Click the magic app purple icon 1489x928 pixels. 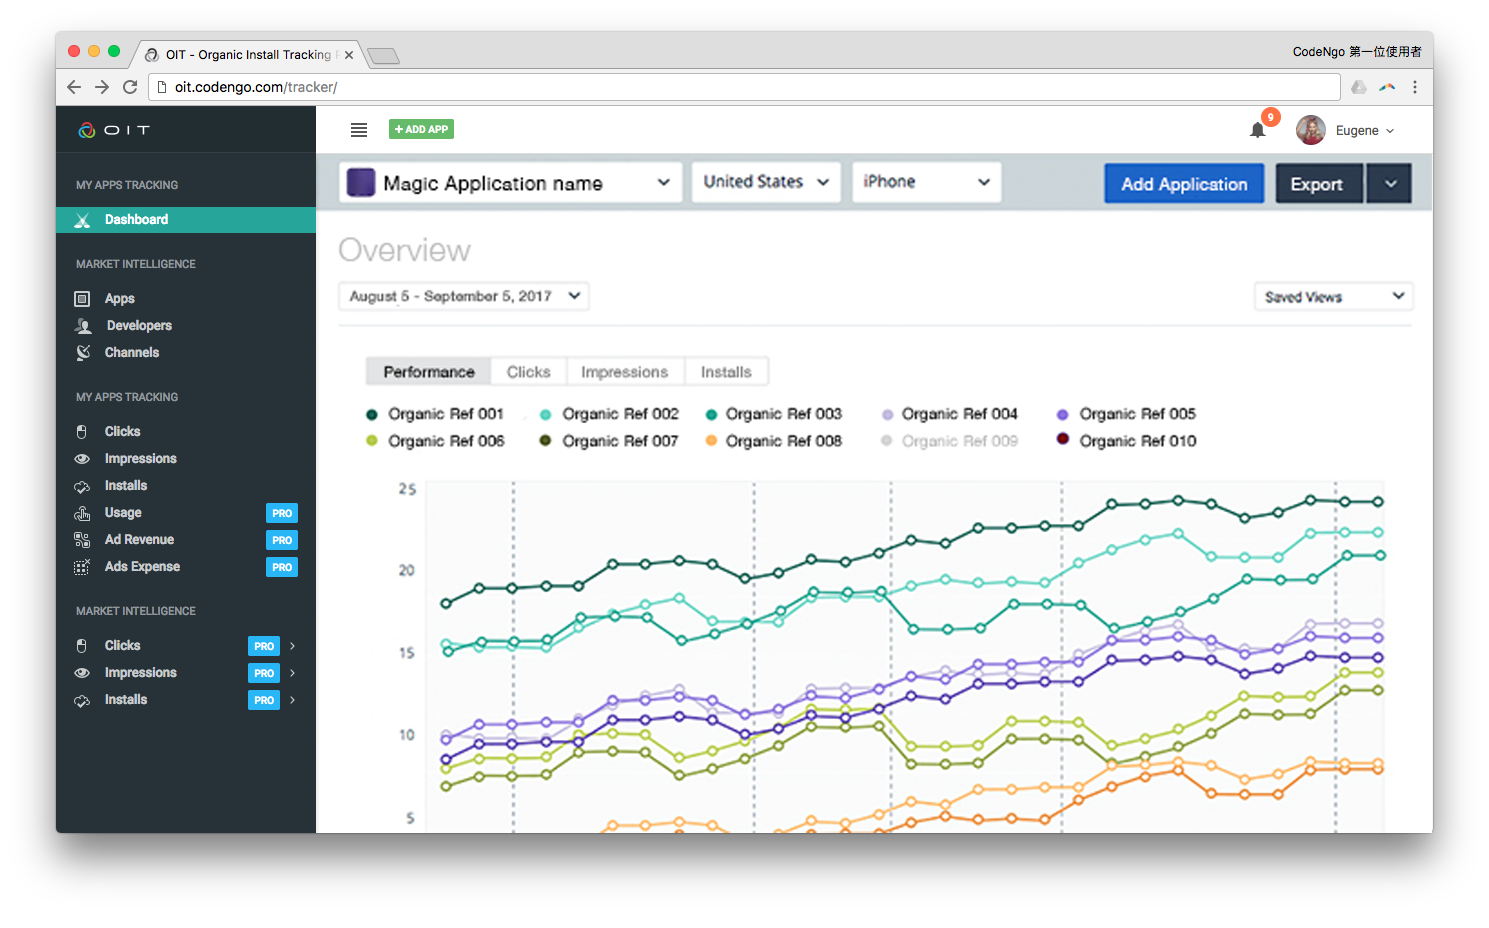(361, 182)
